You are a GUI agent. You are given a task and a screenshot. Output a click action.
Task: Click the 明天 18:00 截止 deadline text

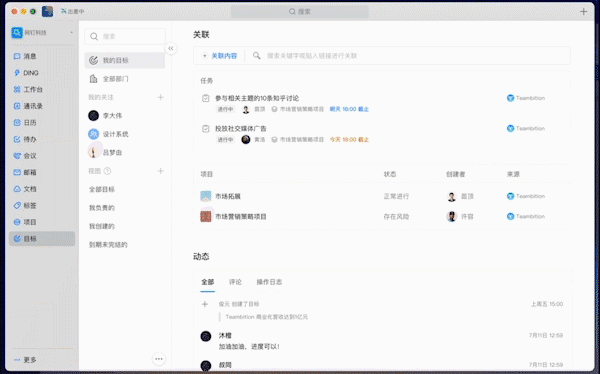click(349, 109)
